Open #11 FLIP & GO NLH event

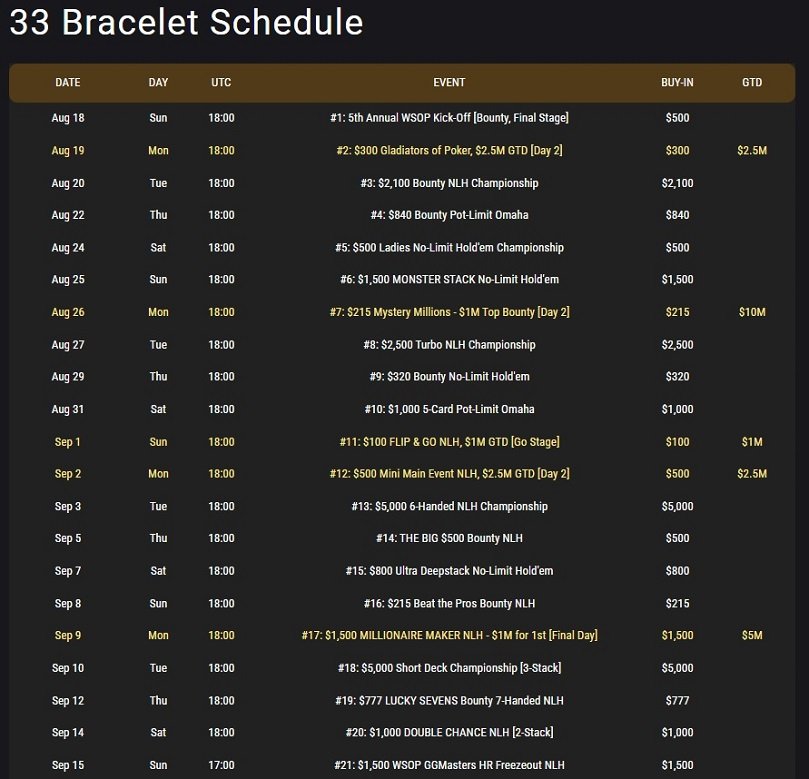point(449,442)
